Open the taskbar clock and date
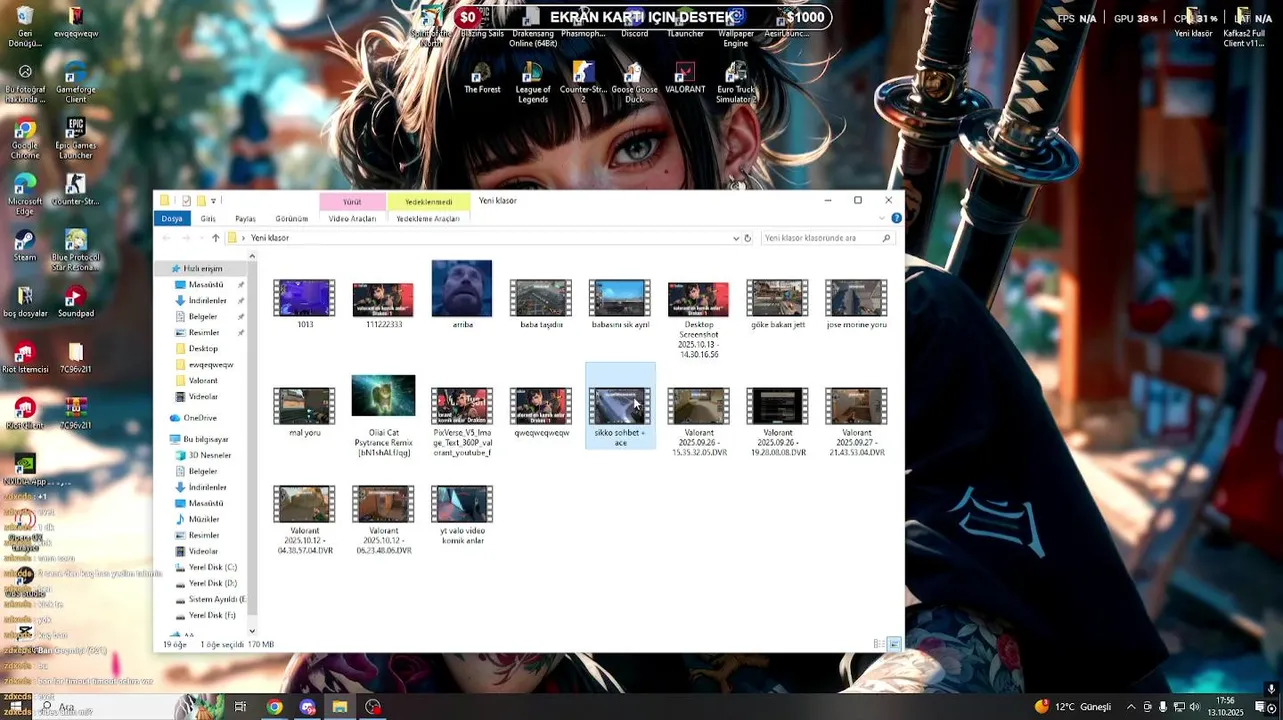This screenshot has height=720, width=1283. tap(1227, 707)
